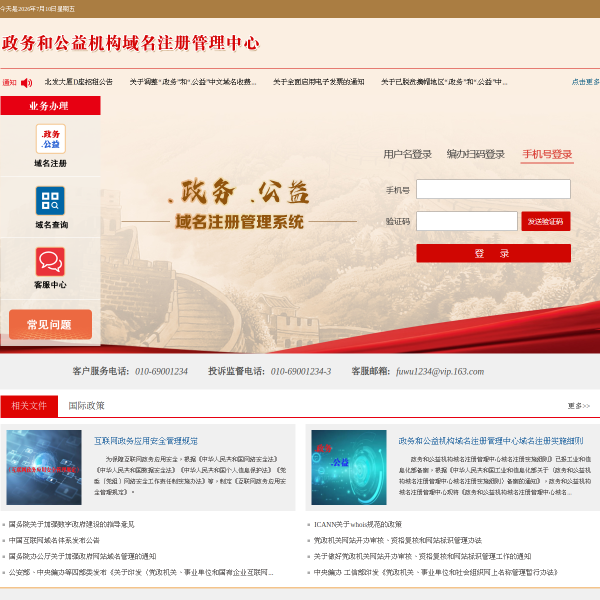Click the notification speaker icon
The width and height of the screenshot is (600, 600).
26,82
